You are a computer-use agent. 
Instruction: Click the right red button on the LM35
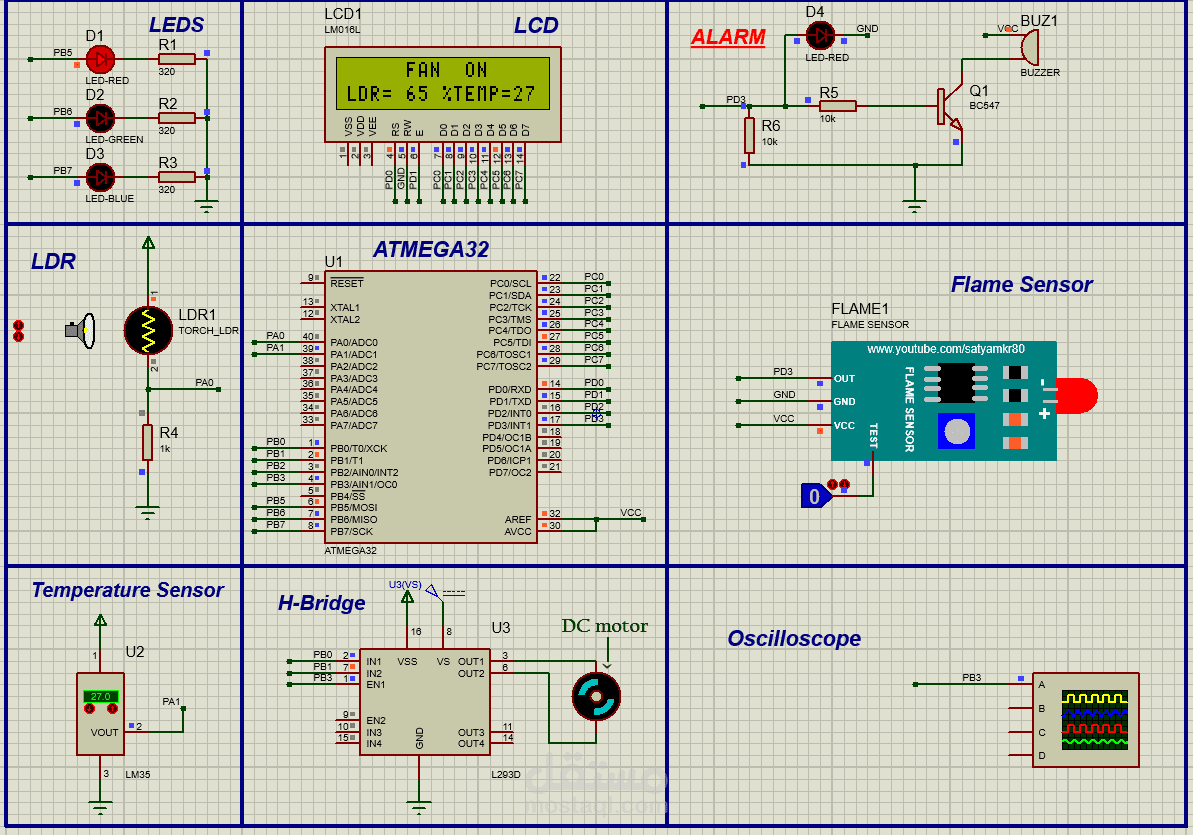click(113, 709)
